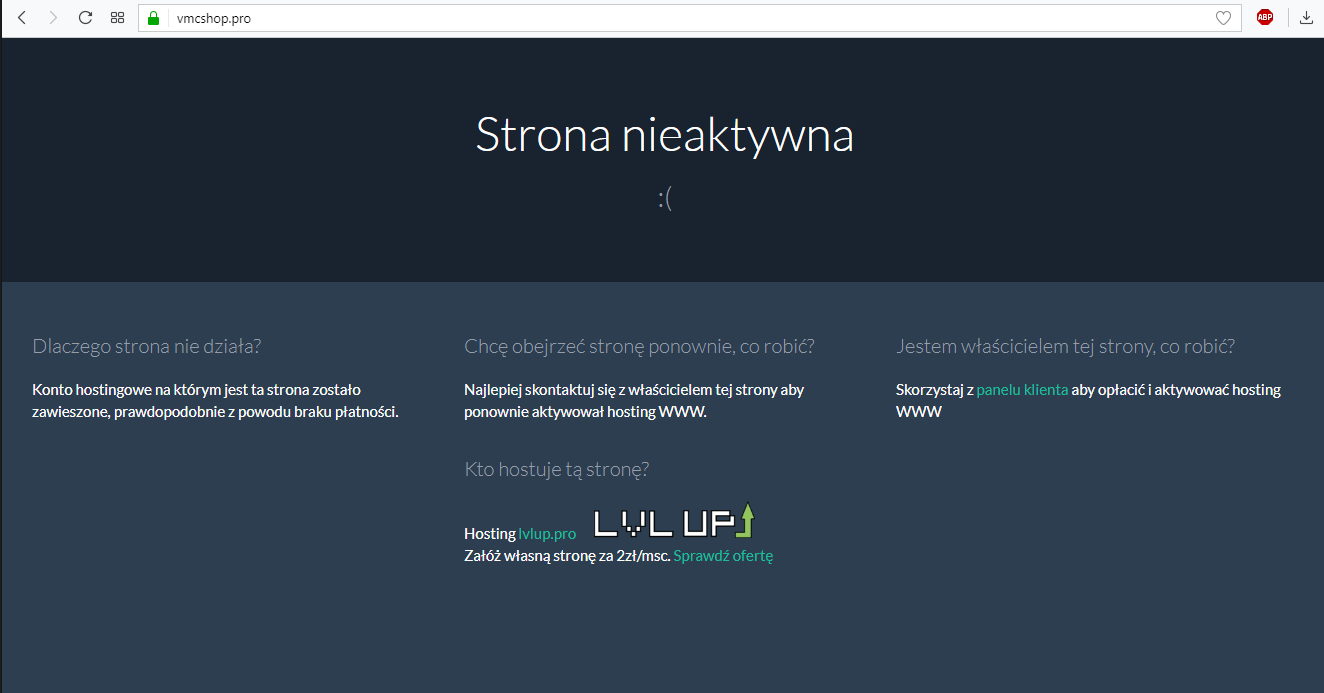The image size is (1324, 693).
Task: Click the forward navigation arrow
Action: click(x=53, y=17)
